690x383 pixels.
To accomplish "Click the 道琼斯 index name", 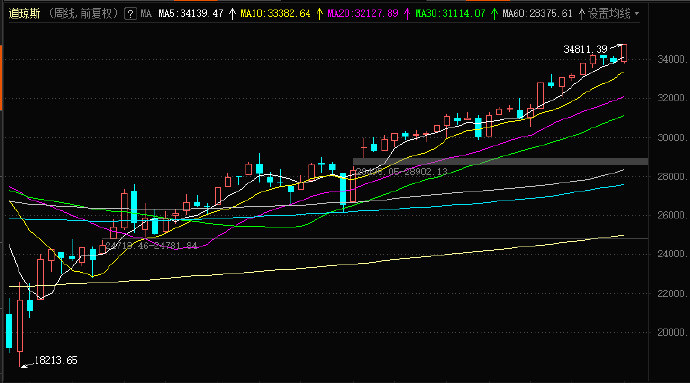I will click(x=25, y=14).
